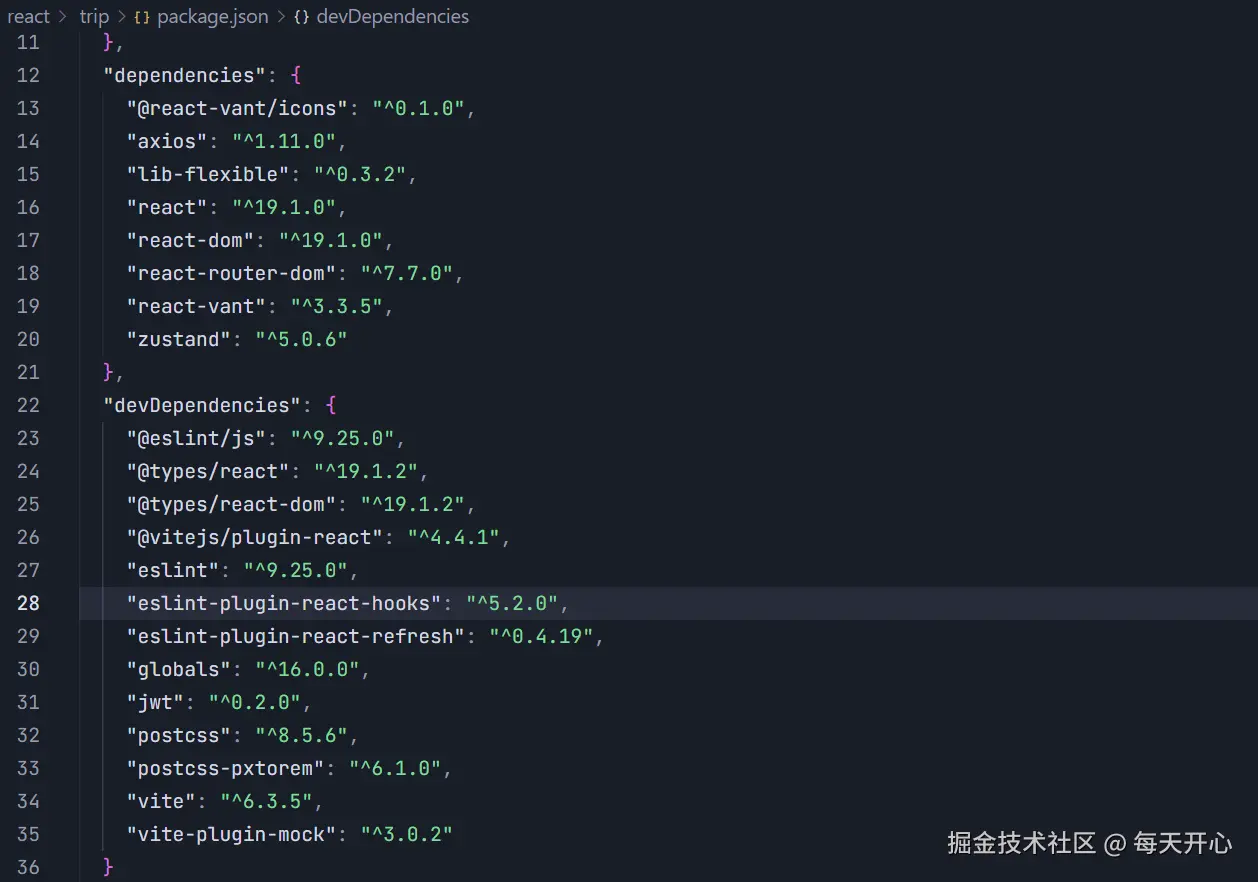Open the package.json breadcrumb item
This screenshot has height=882, width=1258.
click(212, 16)
